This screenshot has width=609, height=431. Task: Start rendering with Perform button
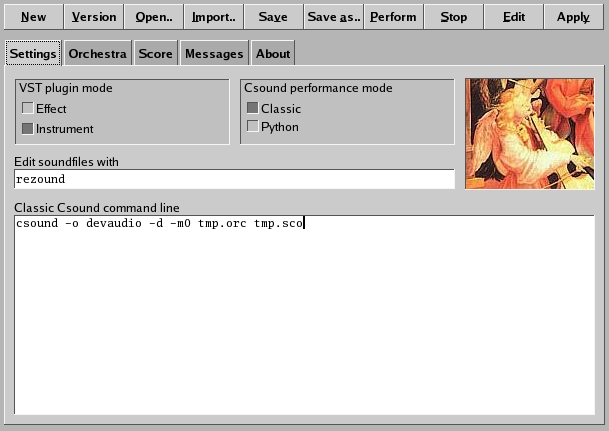[x=393, y=17]
